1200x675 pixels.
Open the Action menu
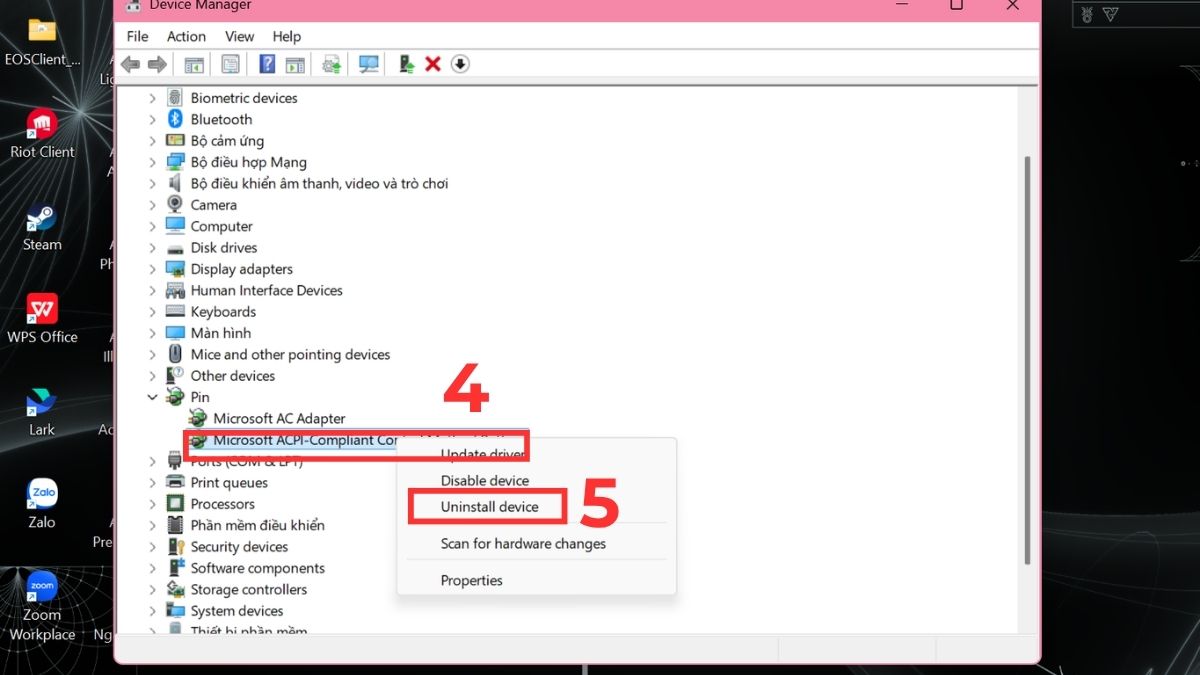pos(186,36)
